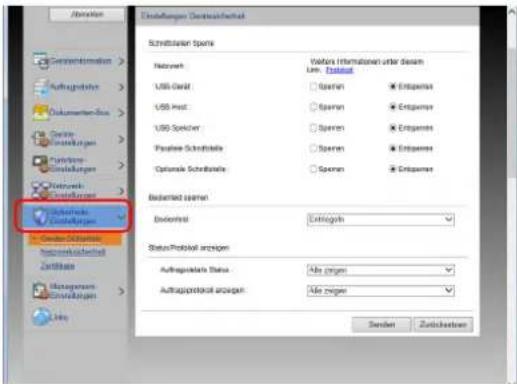Click the Sicherheits-Einstellungen shield icon
This screenshot has width=517, height=384.
[x=41, y=217]
